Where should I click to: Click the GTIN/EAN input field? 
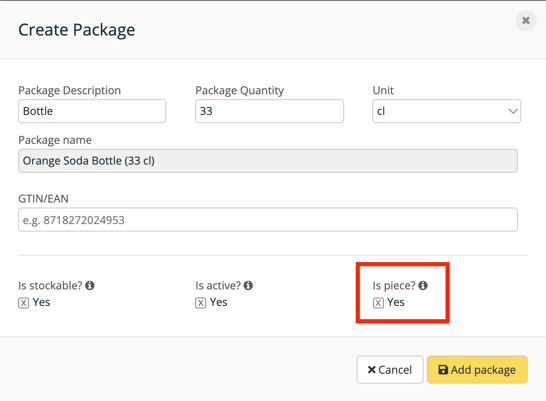pyautogui.click(x=268, y=220)
